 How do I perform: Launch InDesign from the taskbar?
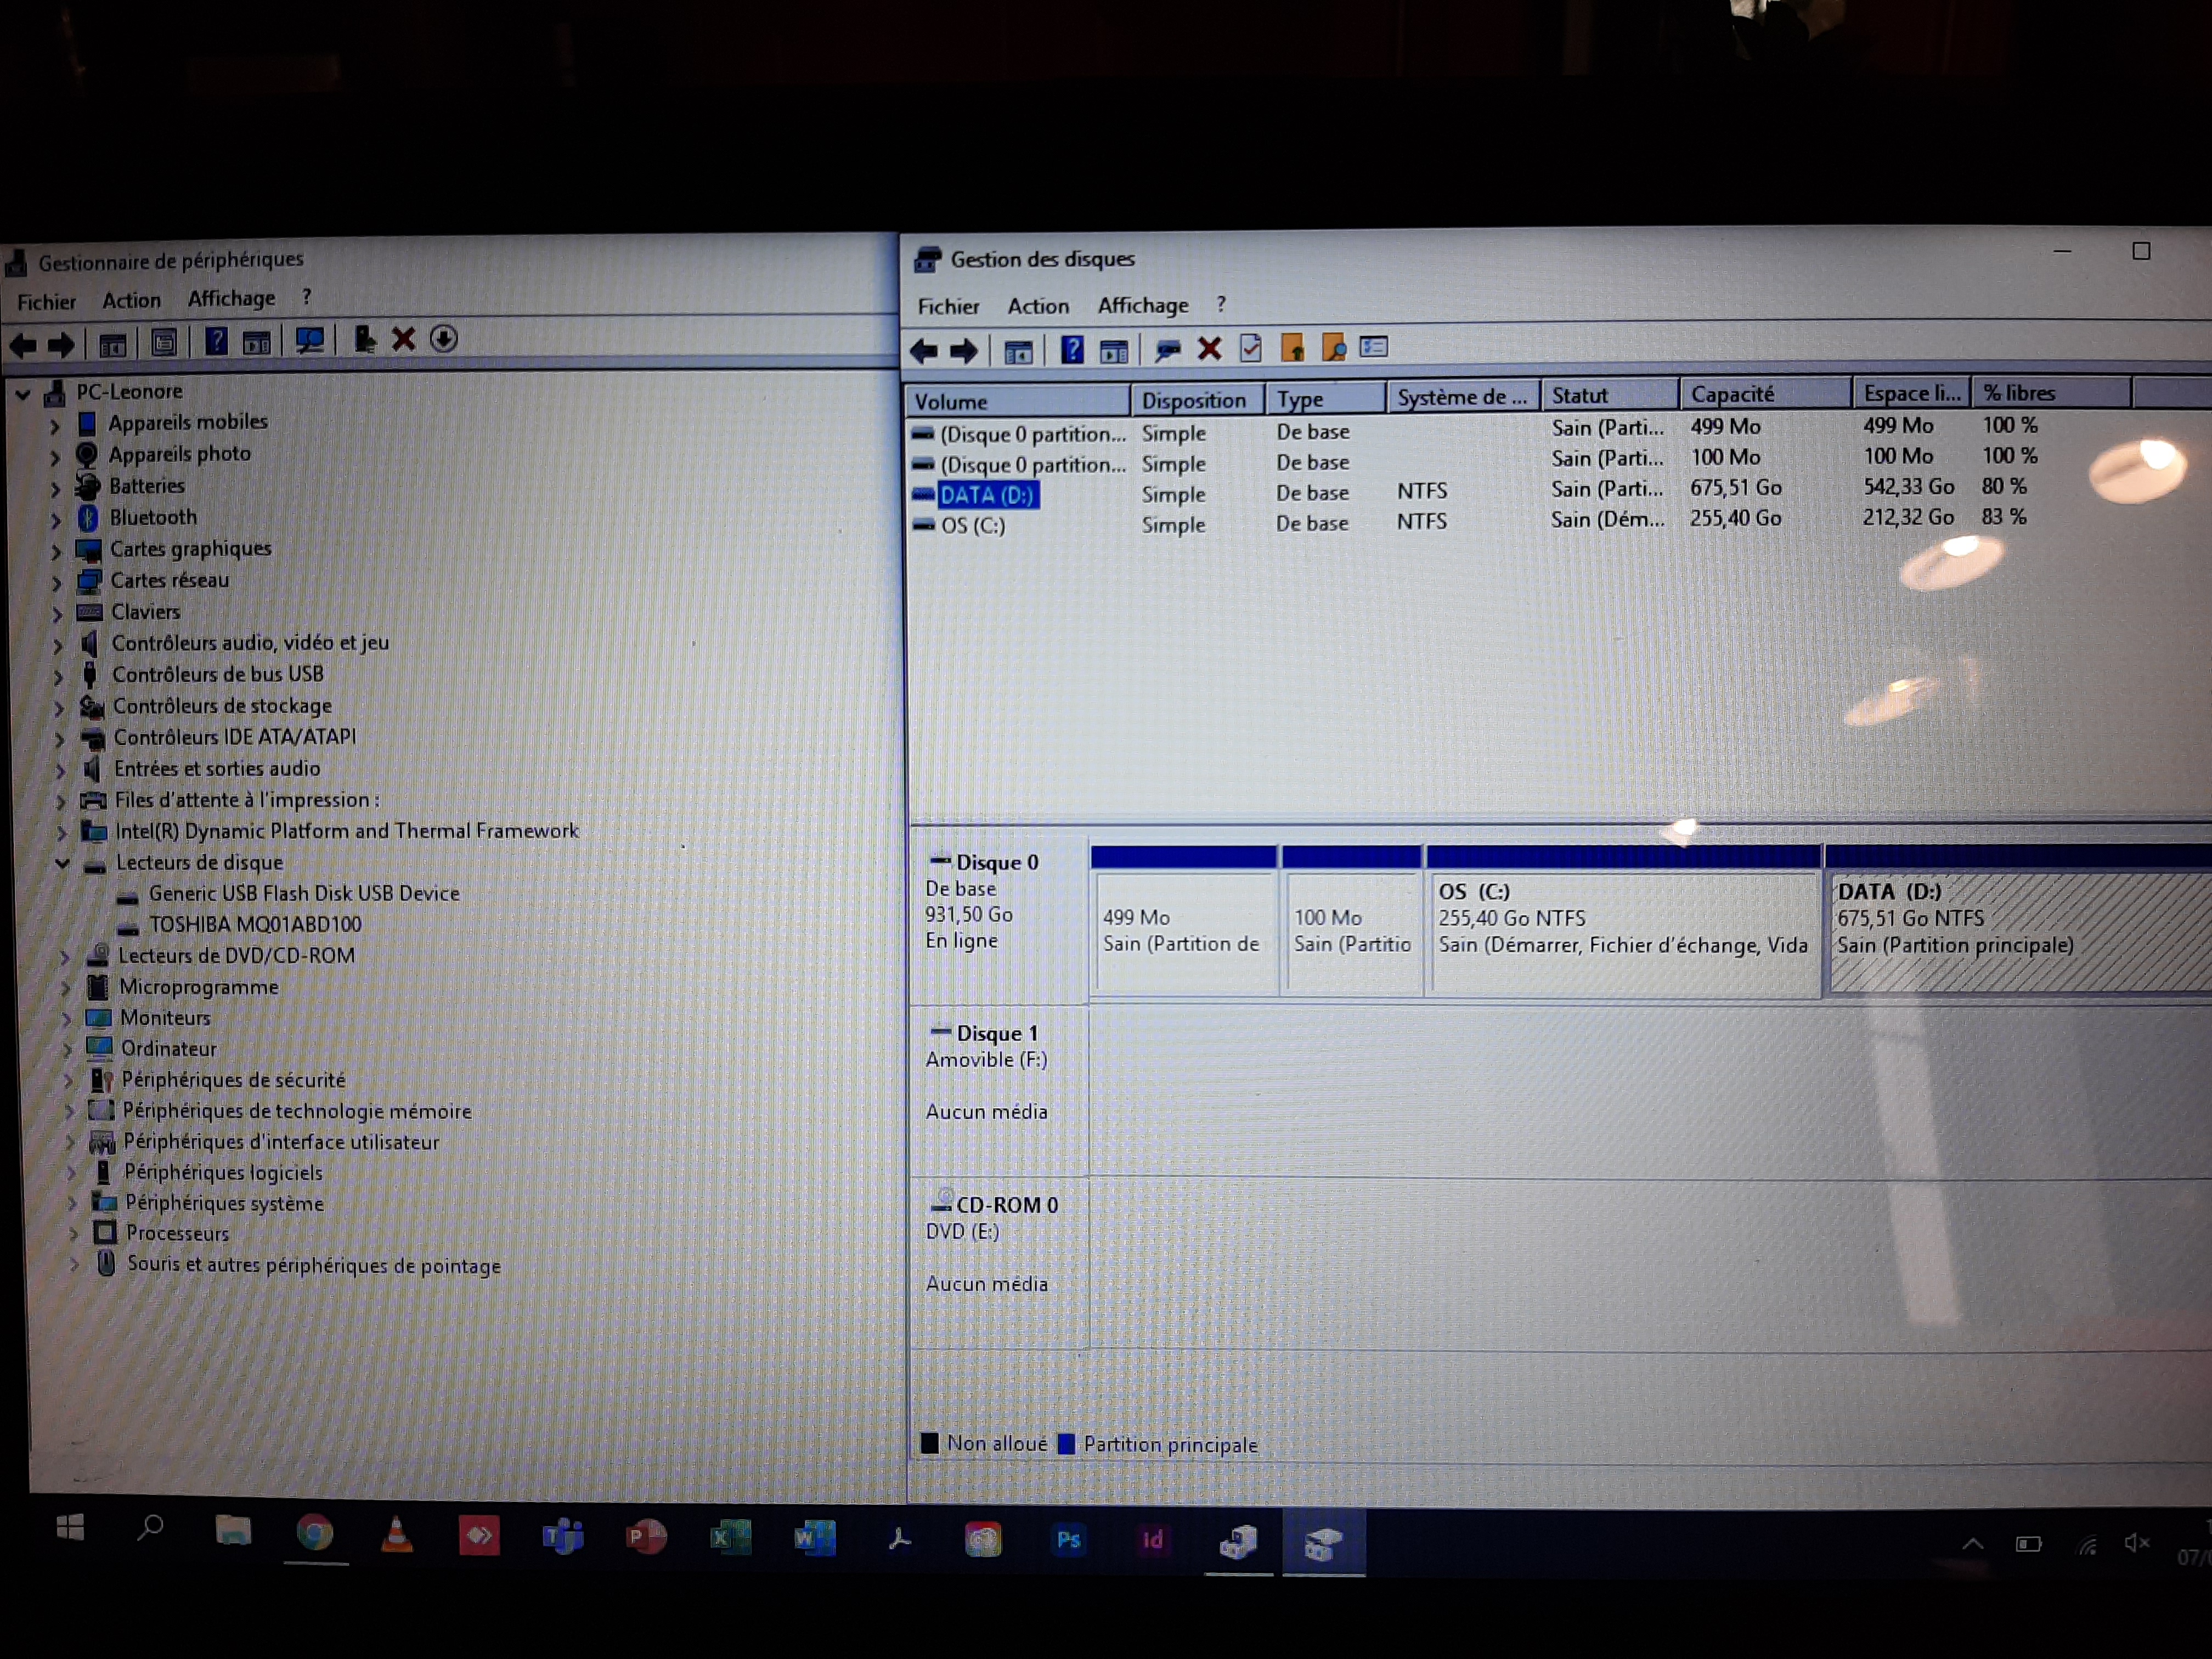click(1152, 1540)
